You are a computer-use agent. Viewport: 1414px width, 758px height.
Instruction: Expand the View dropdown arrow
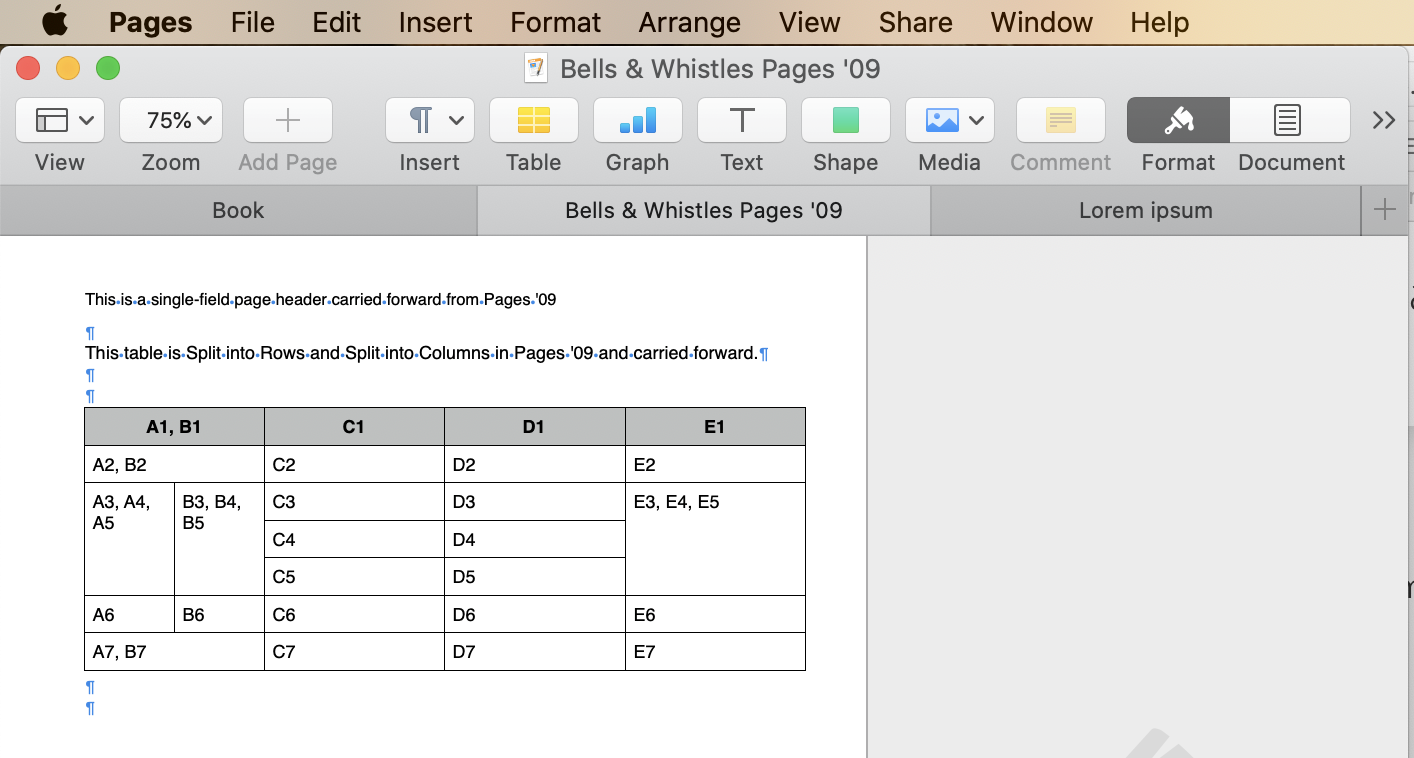86,121
